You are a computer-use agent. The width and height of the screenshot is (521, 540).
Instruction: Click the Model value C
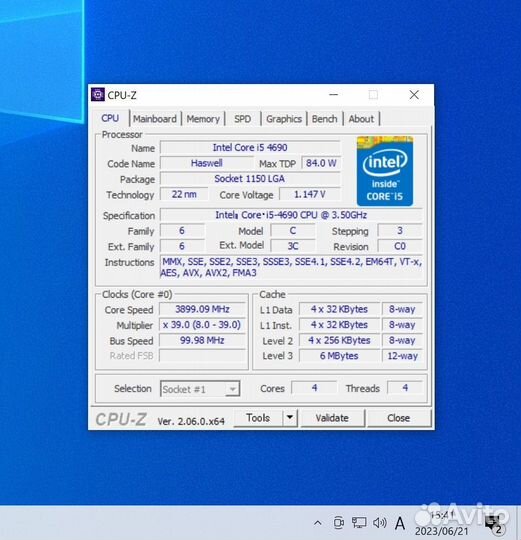[293, 231]
